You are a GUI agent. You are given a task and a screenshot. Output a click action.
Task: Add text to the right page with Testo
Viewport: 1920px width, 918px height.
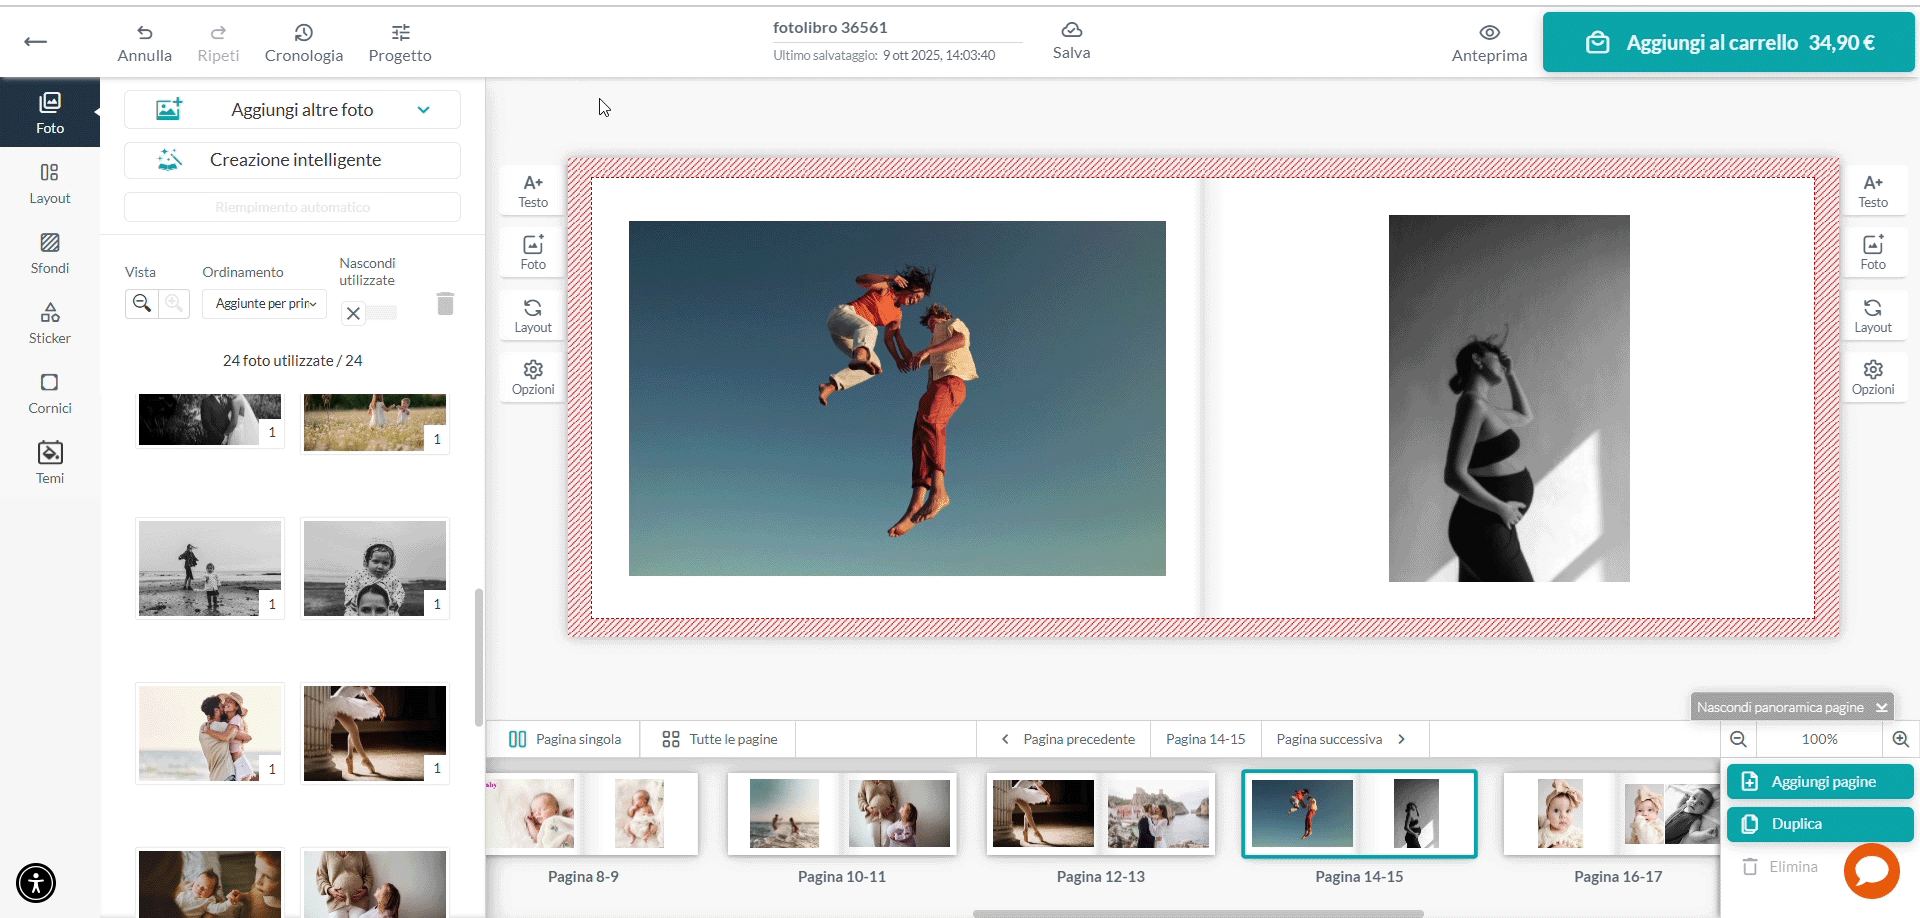1873,191
